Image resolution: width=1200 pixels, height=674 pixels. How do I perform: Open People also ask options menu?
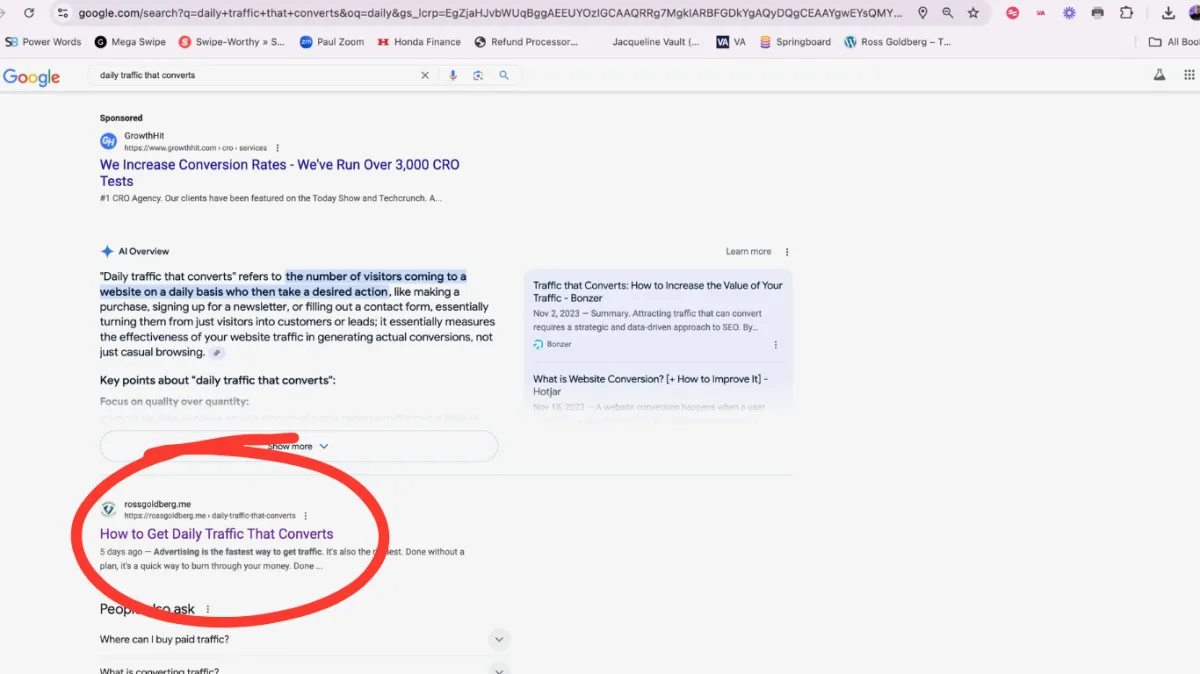click(208, 609)
